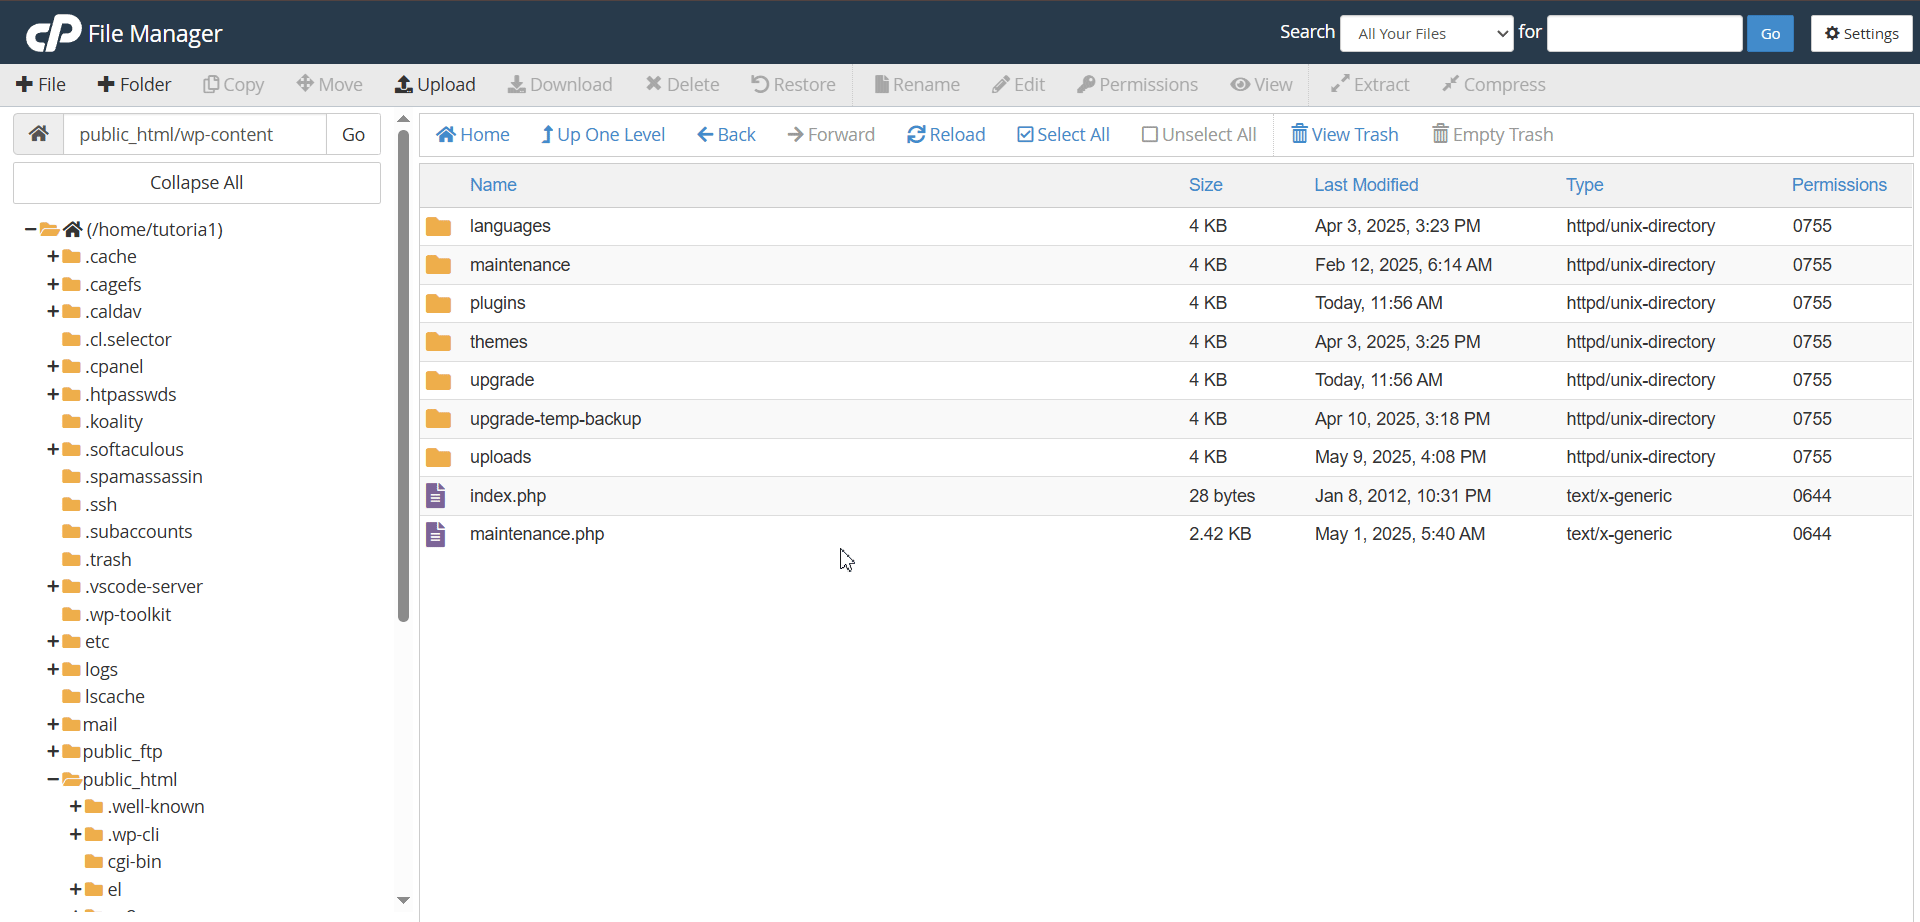Click the languages folder icon

pos(438,226)
